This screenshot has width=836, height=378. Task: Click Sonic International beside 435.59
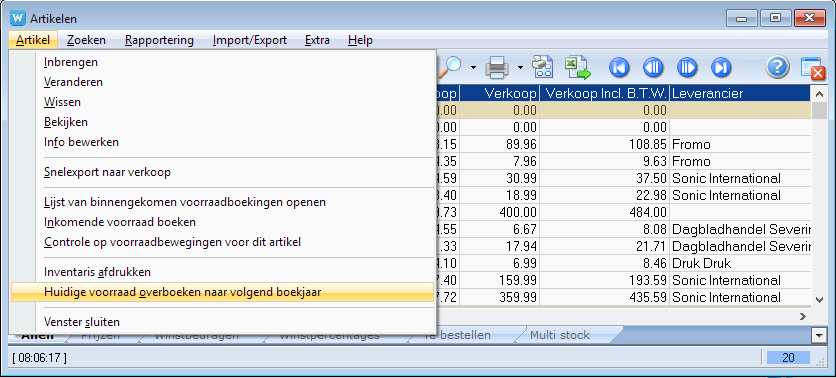click(x=741, y=297)
